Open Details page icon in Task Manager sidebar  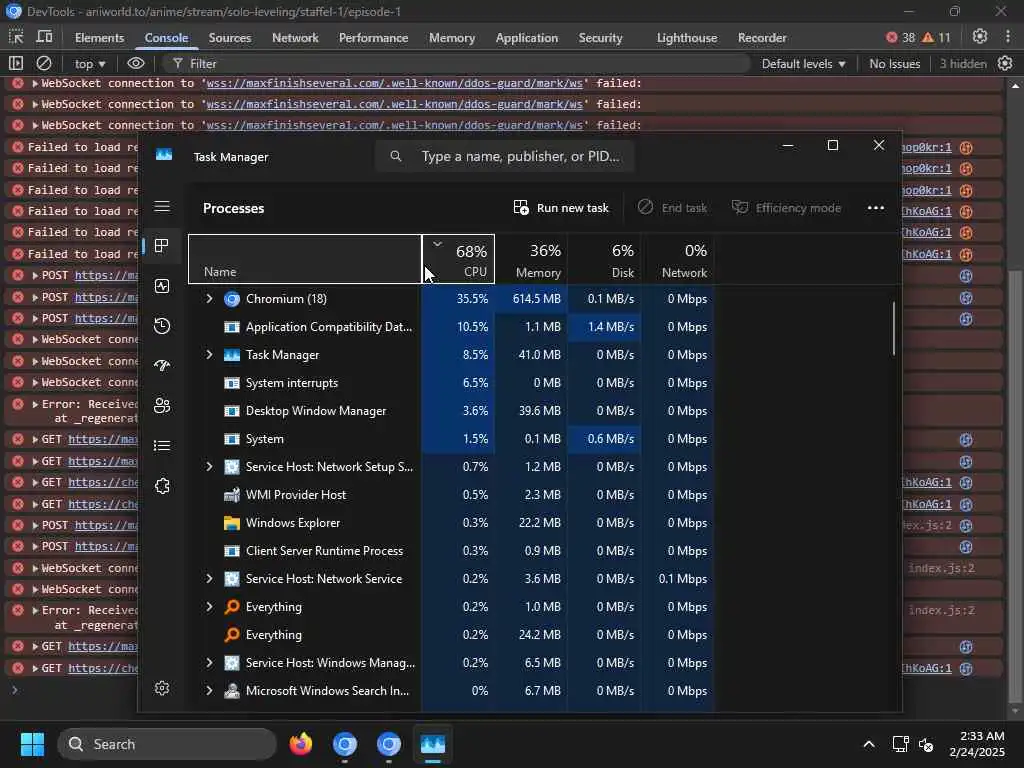pyautogui.click(x=162, y=445)
